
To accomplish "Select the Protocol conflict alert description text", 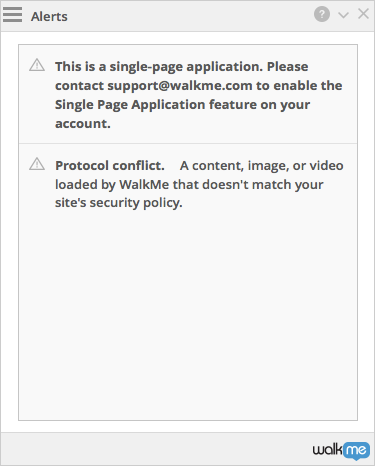I will [x=199, y=184].
